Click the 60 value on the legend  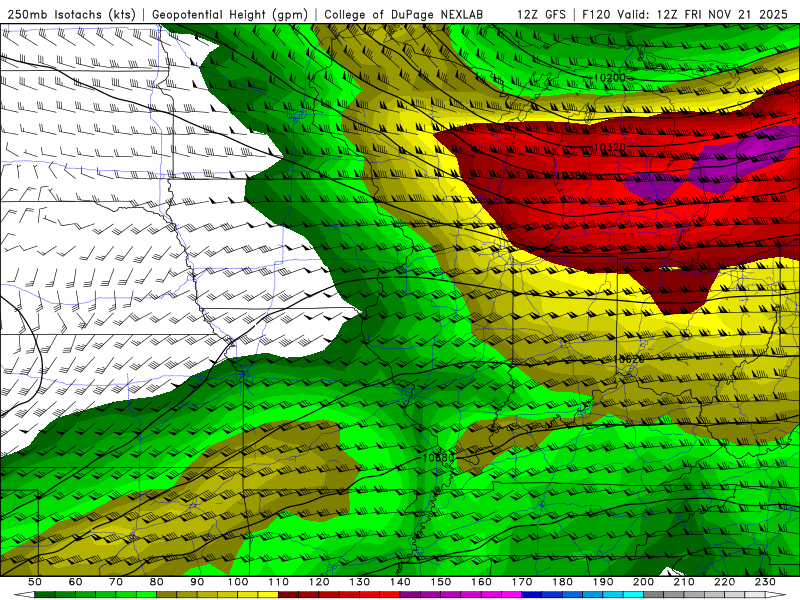pyautogui.click(x=75, y=582)
